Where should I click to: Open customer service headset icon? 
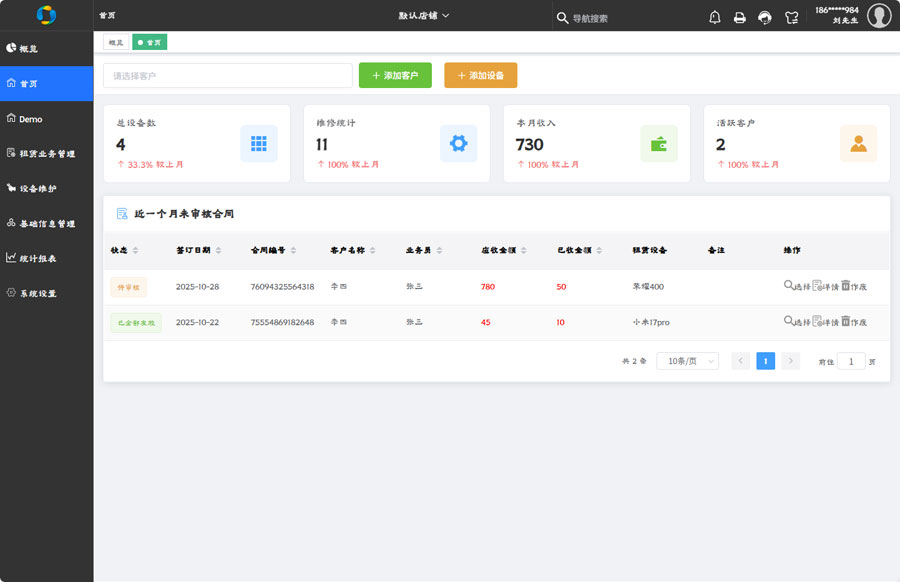pos(766,17)
